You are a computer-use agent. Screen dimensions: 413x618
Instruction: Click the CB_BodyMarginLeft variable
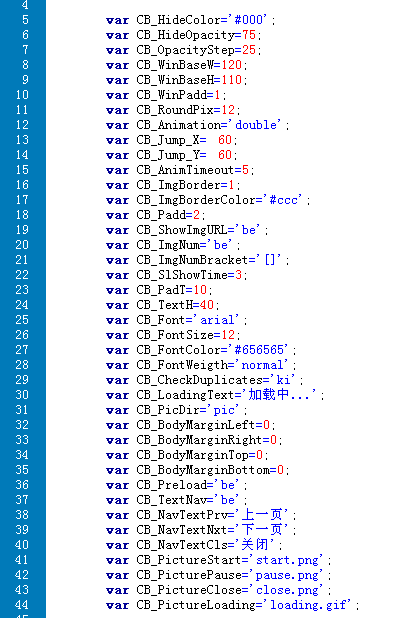click(196, 425)
